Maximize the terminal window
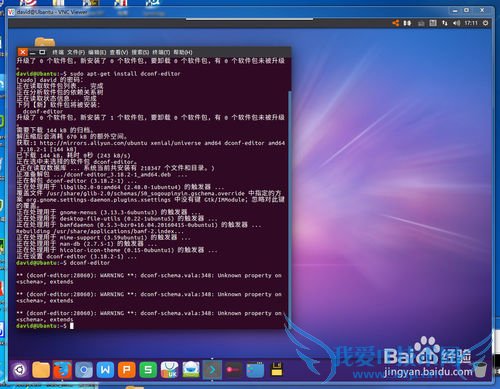This screenshot has height=389, width=500. click(x=42, y=52)
